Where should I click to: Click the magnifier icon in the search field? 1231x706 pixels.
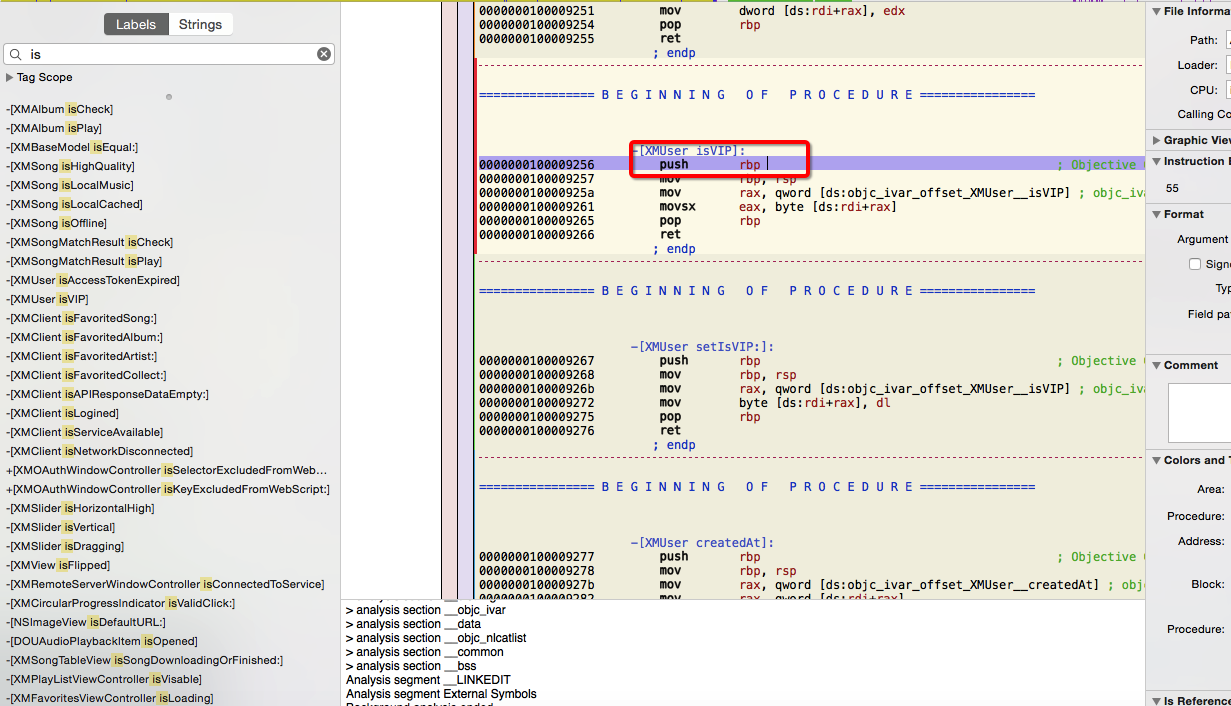(16, 54)
